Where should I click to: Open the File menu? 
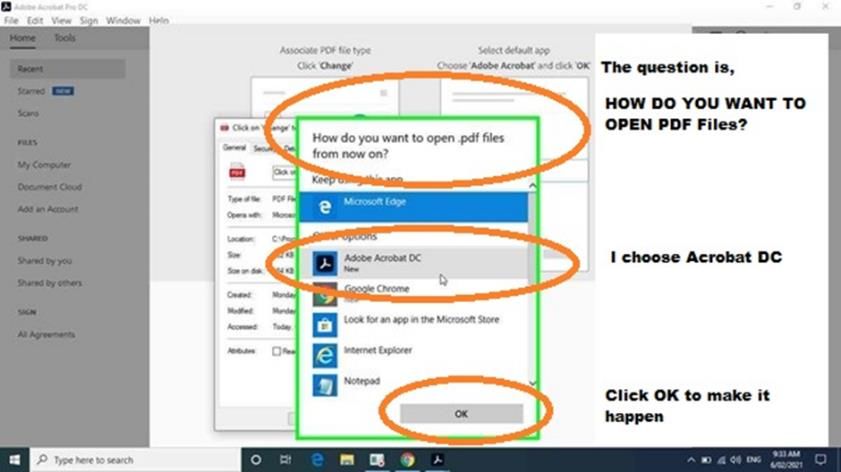(x=11, y=20)
